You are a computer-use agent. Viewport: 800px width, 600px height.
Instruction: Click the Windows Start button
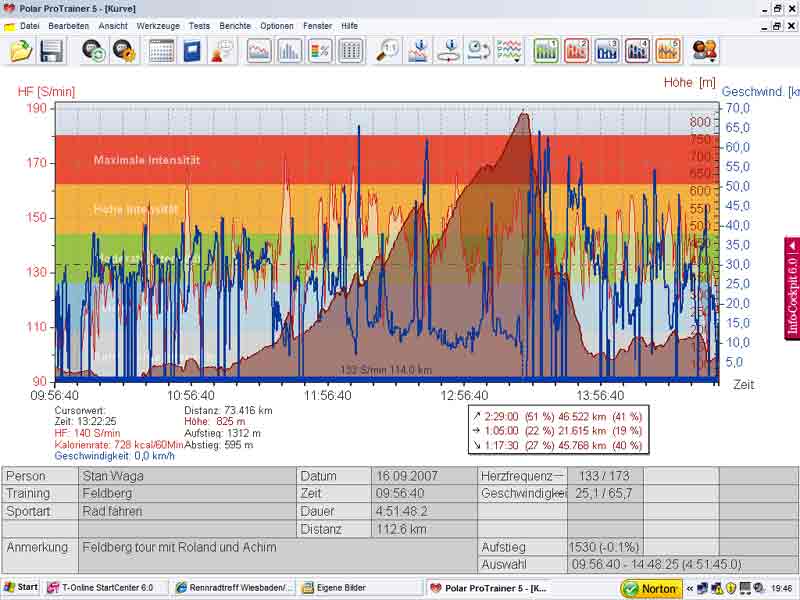[x=20, y=588]
